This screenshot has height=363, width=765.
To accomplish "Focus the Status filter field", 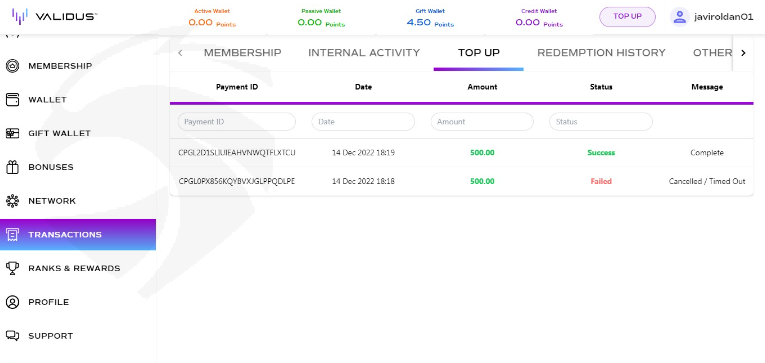I will coord(601,121).
